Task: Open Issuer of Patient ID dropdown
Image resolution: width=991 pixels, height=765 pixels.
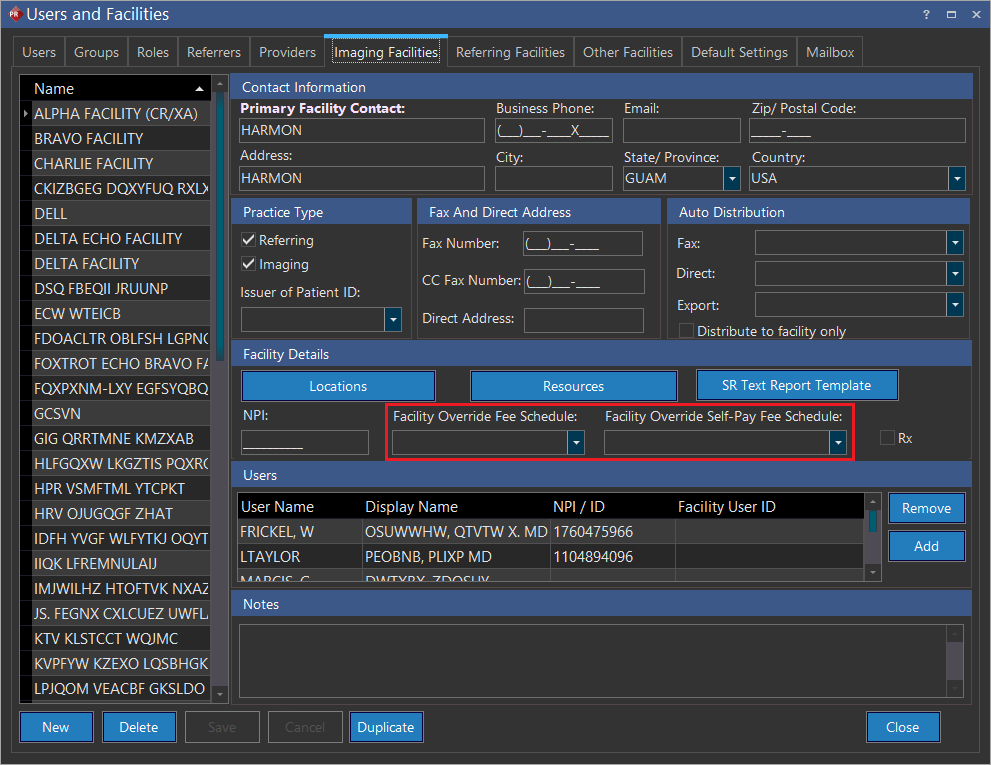Action: click(393, 319)
